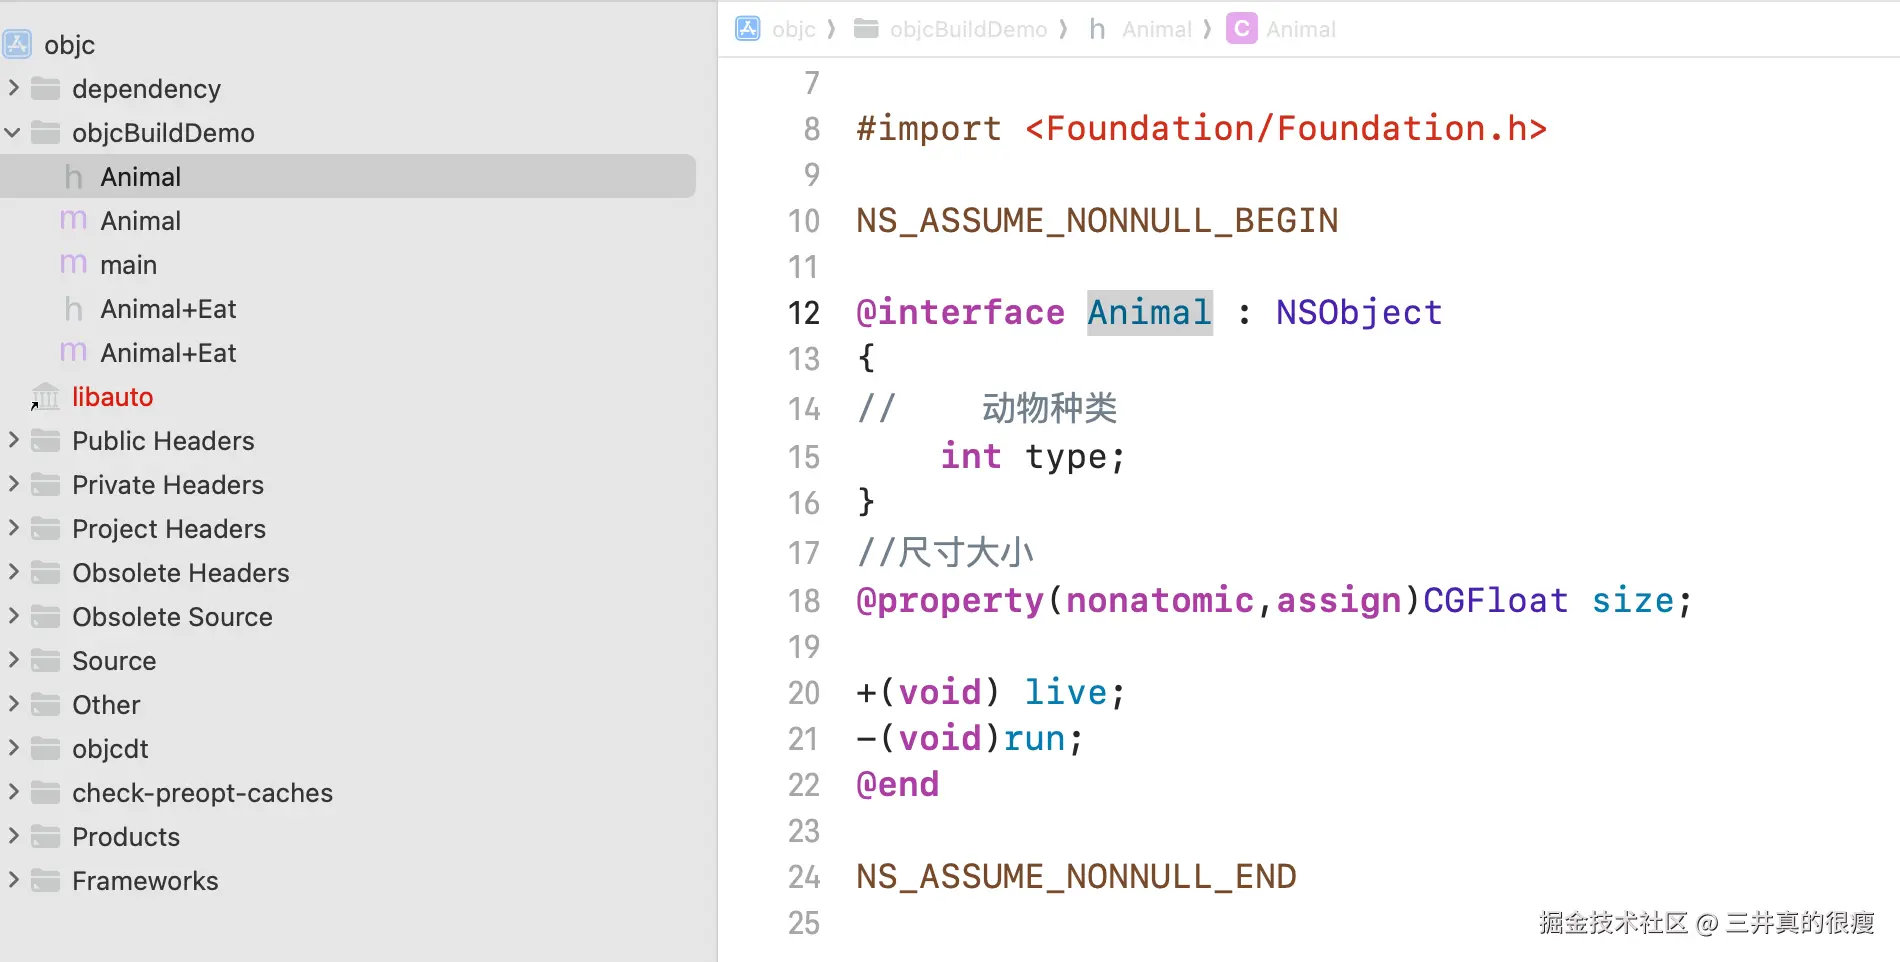Image resolution: width=1900 pixels, height=962 pixels.
Task: Select Animal header in the jump bar
Action: pos(1156,29)
